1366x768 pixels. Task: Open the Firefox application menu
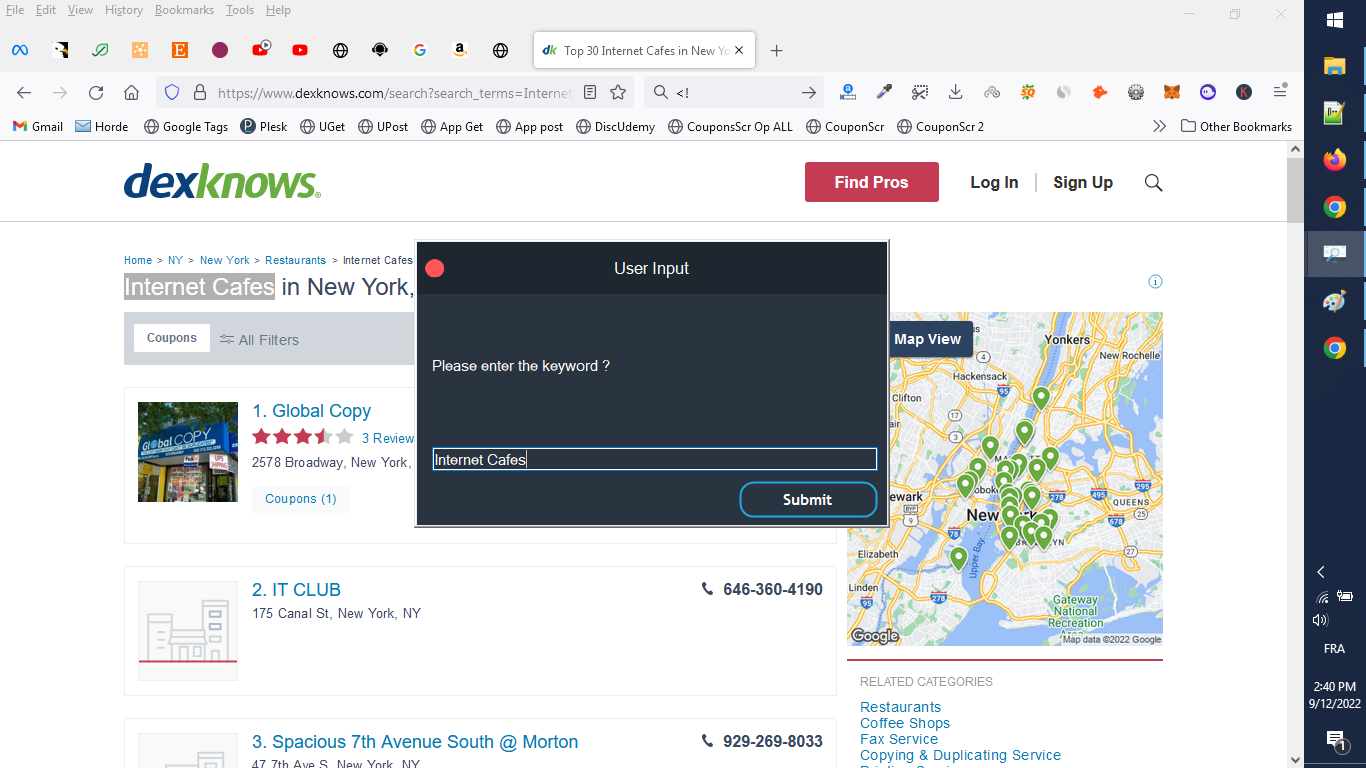tap(1280, 92)
